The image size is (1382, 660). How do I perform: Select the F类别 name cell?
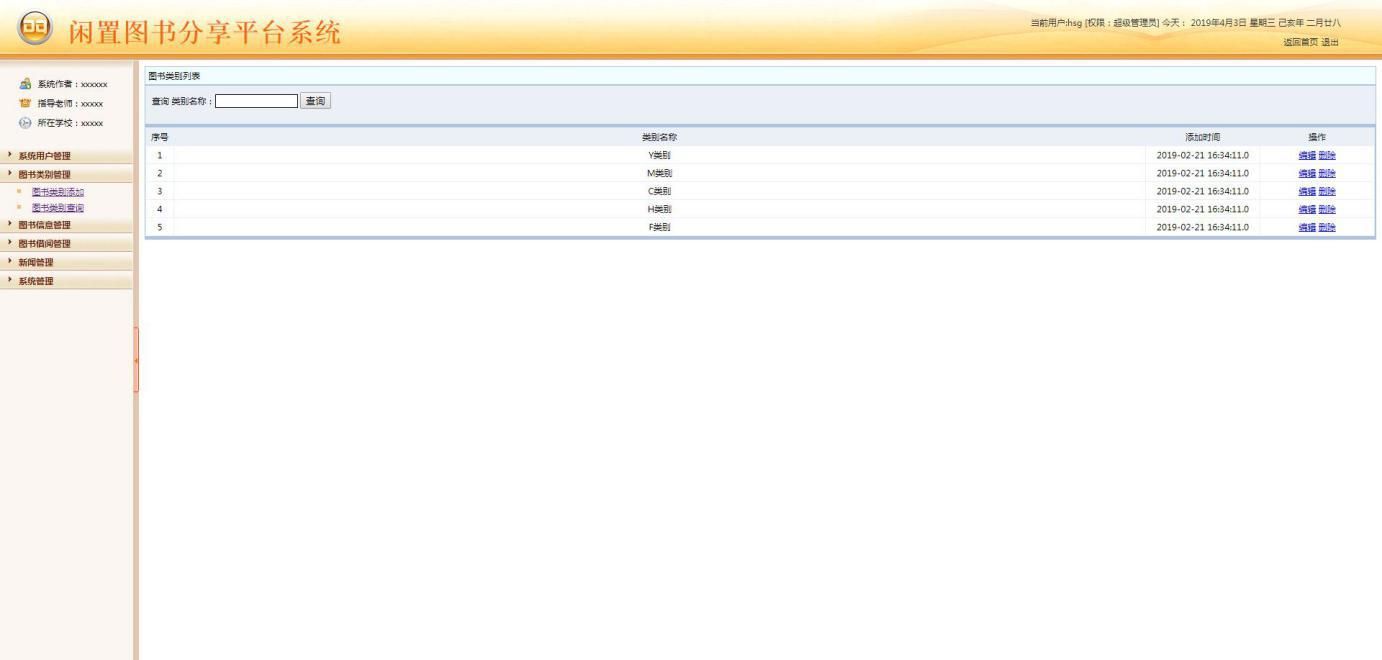pos(659,227)
